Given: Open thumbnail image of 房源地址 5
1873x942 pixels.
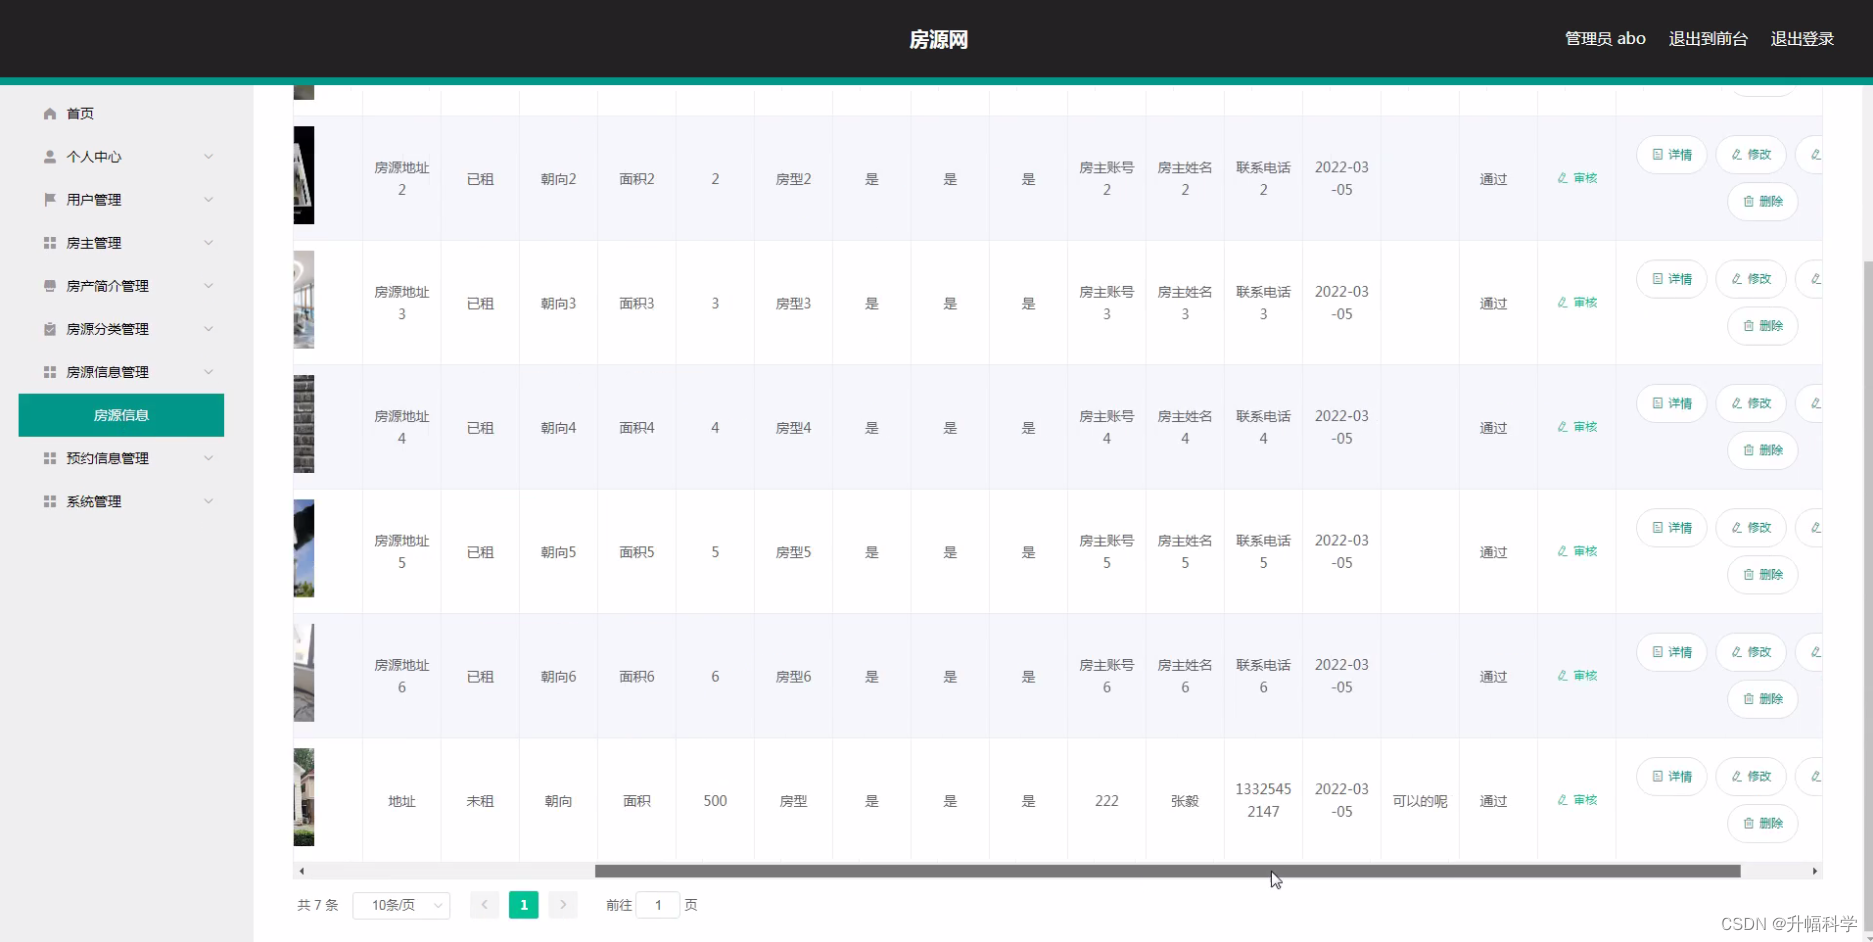Looking at the screenshot, I should click(304, 548).
